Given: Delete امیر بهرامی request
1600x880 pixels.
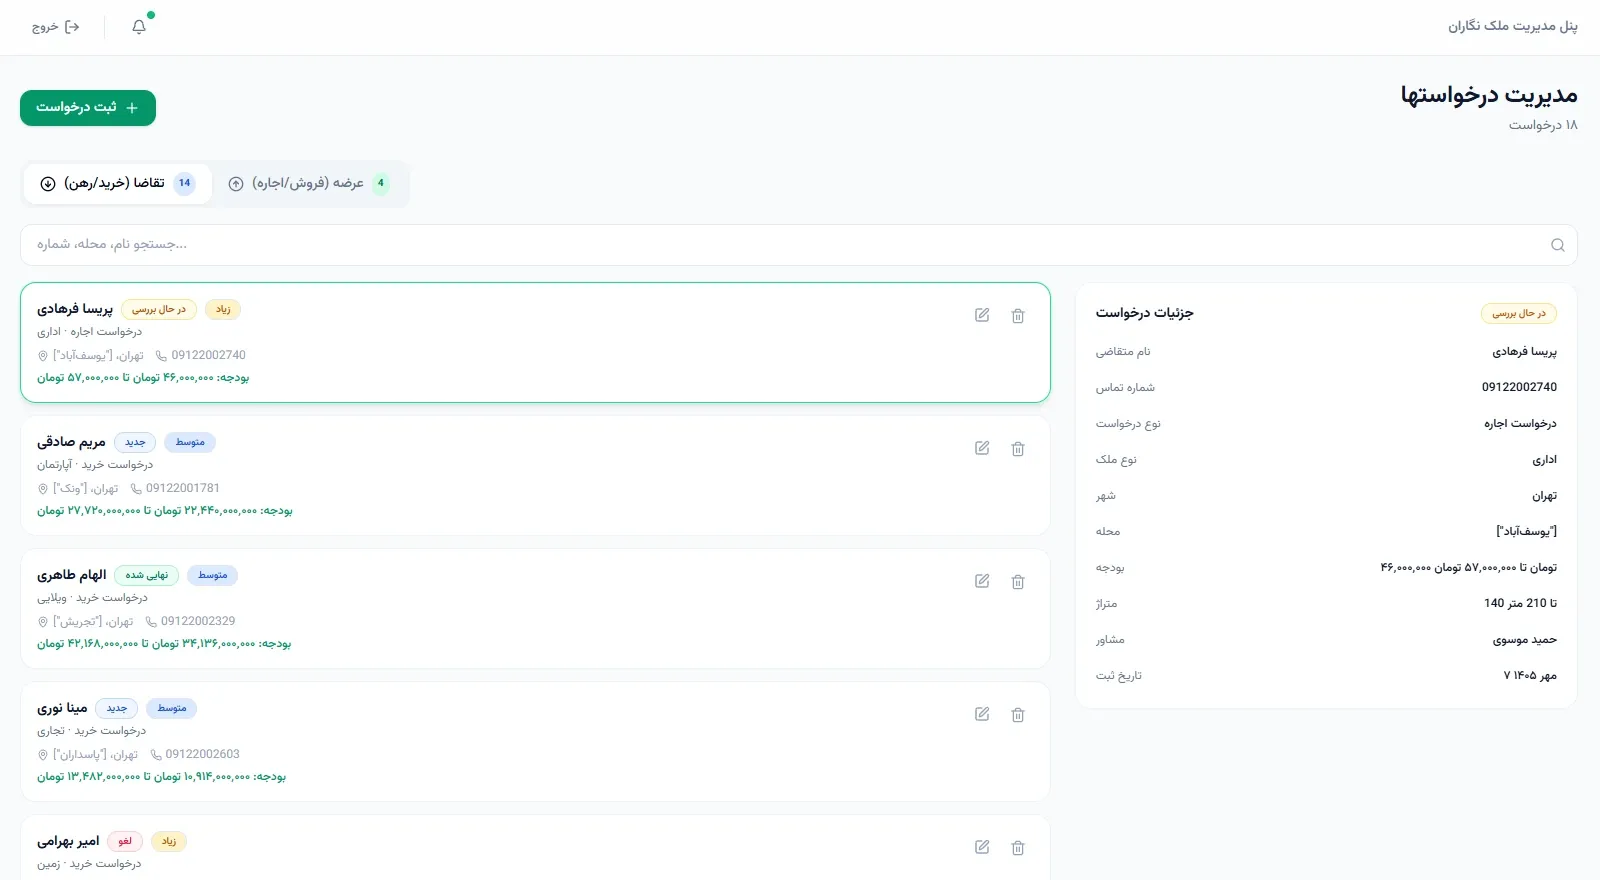Looking at the screenshot, I should [x=1018, y=847].
